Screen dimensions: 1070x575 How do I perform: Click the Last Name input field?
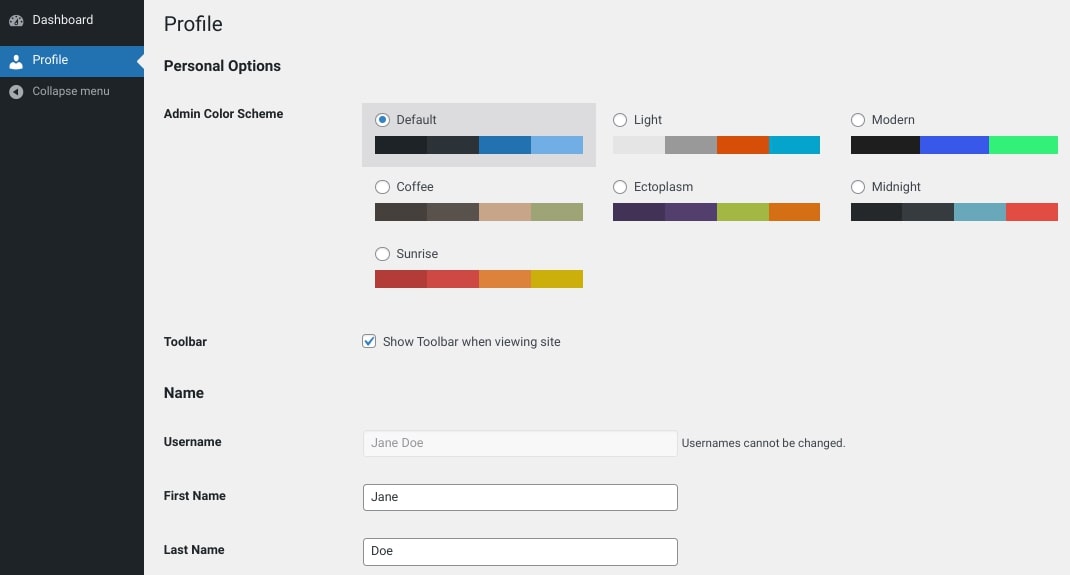click(520, 551)
